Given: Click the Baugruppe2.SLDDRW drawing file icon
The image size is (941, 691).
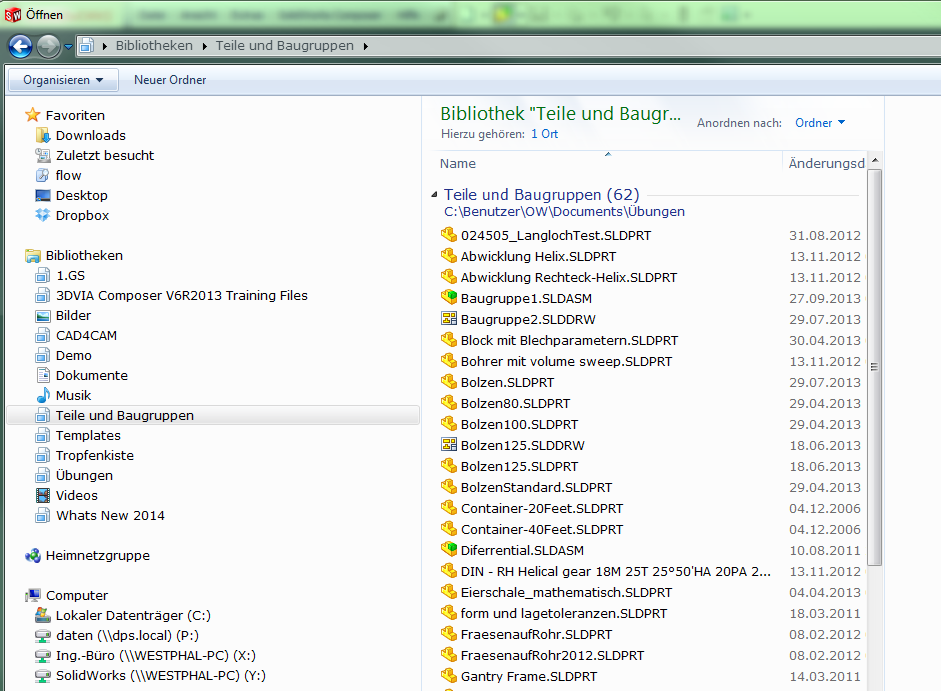Looking at the screenshot, I should pos(449,319).
